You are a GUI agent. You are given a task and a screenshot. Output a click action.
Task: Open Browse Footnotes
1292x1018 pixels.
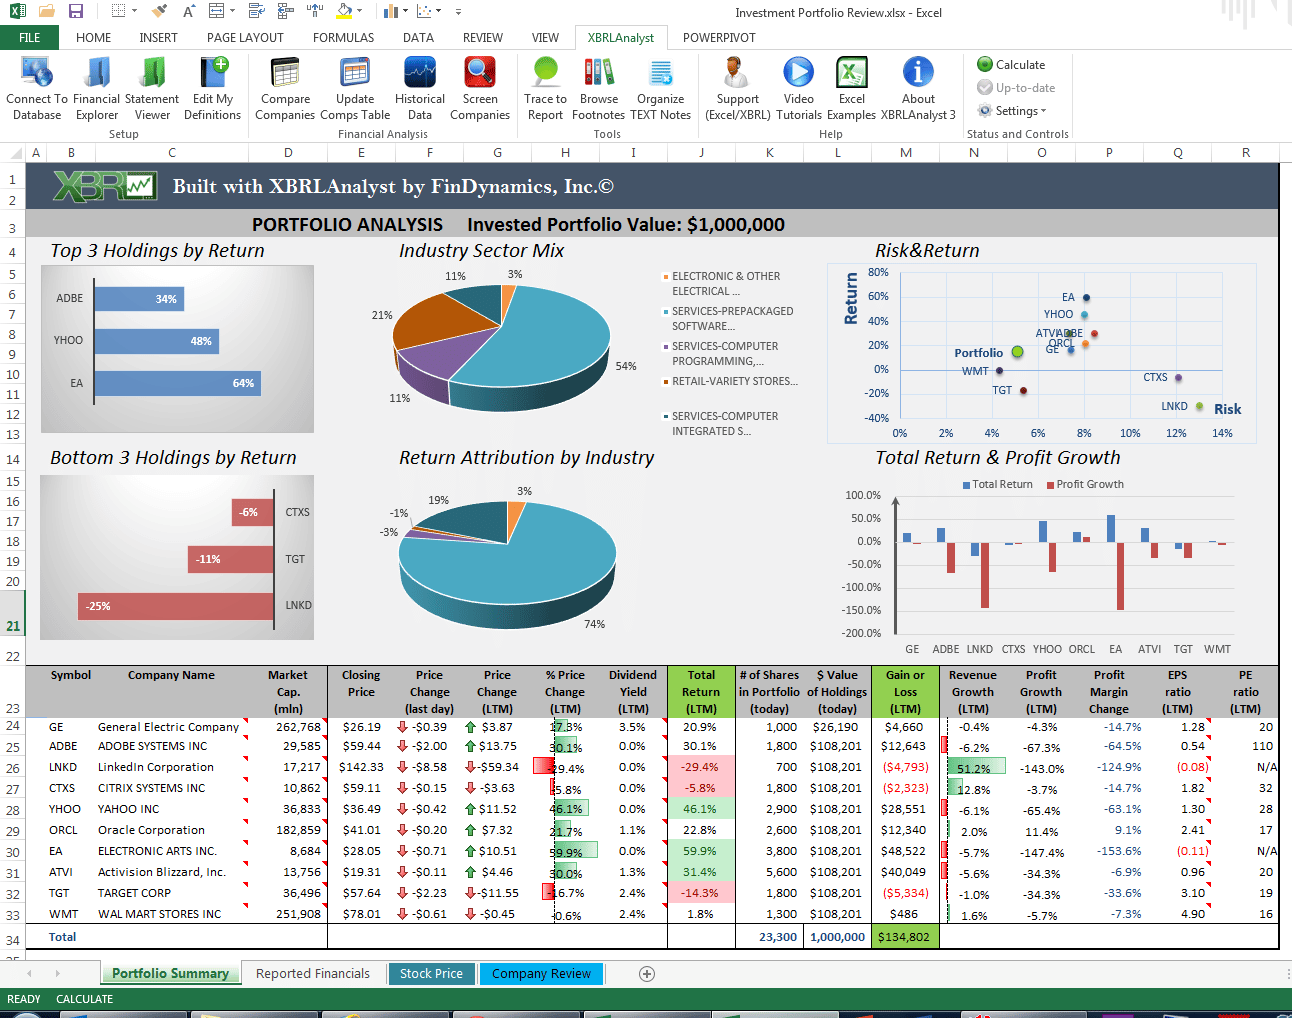(x=599, y=87)
